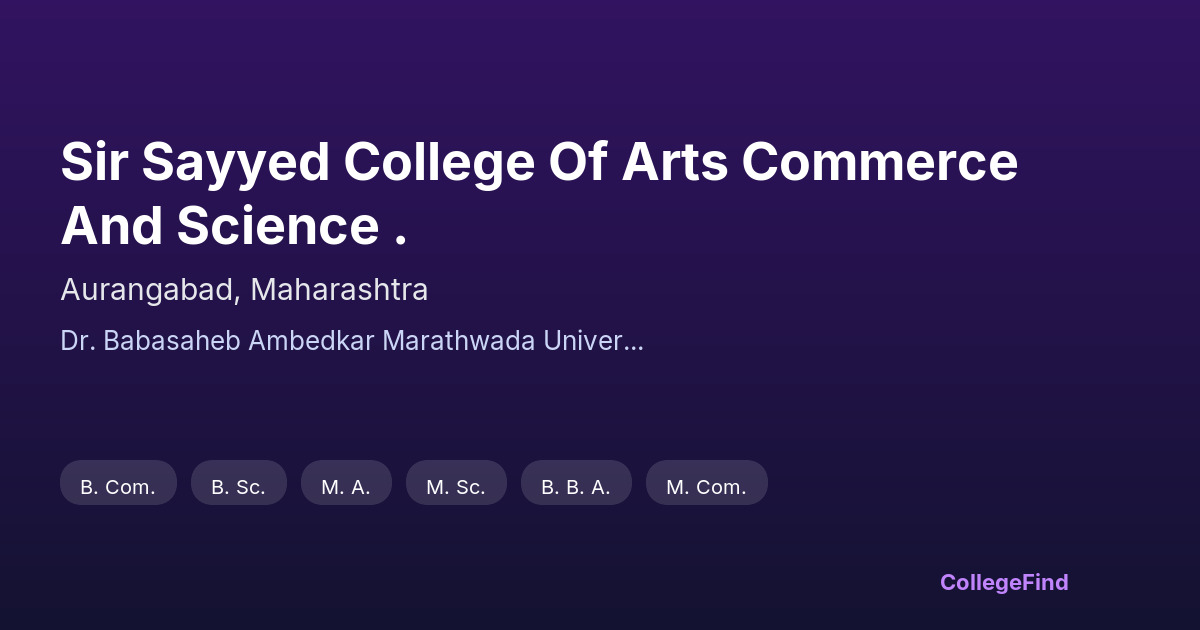Open the CollegeFind brand link

coord(1004,582)
